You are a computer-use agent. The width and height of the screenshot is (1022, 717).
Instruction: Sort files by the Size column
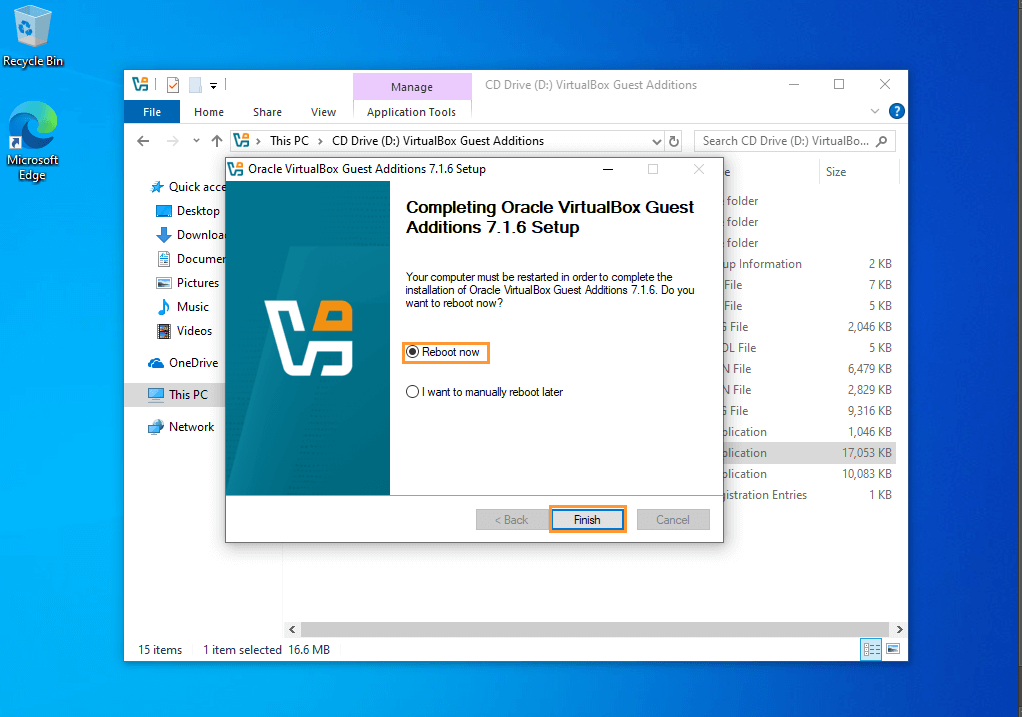click(x=836, y=172)
